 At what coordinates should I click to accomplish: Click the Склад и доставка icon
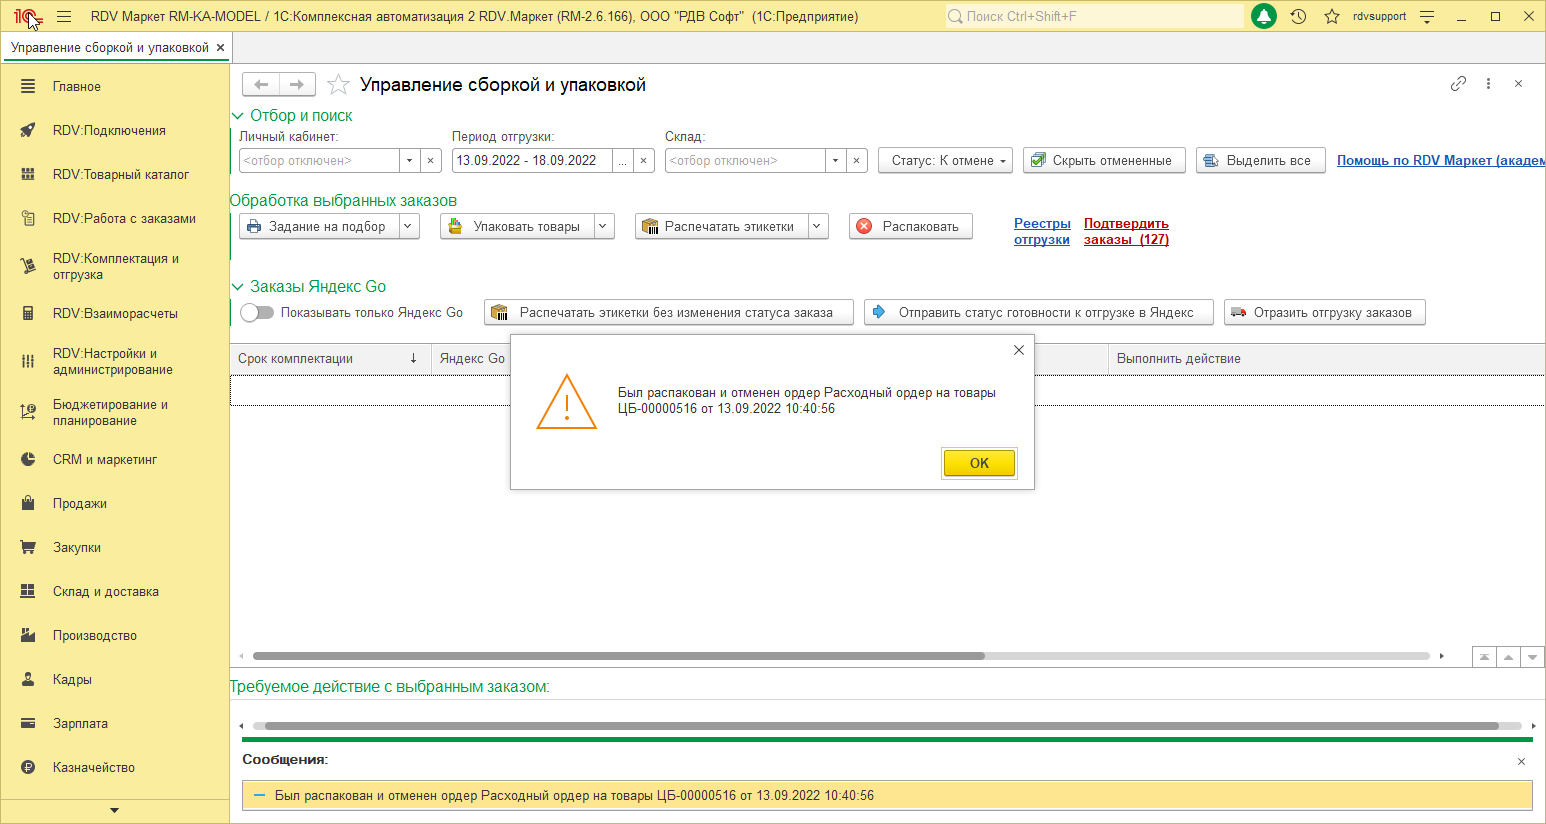coord(28,592)
